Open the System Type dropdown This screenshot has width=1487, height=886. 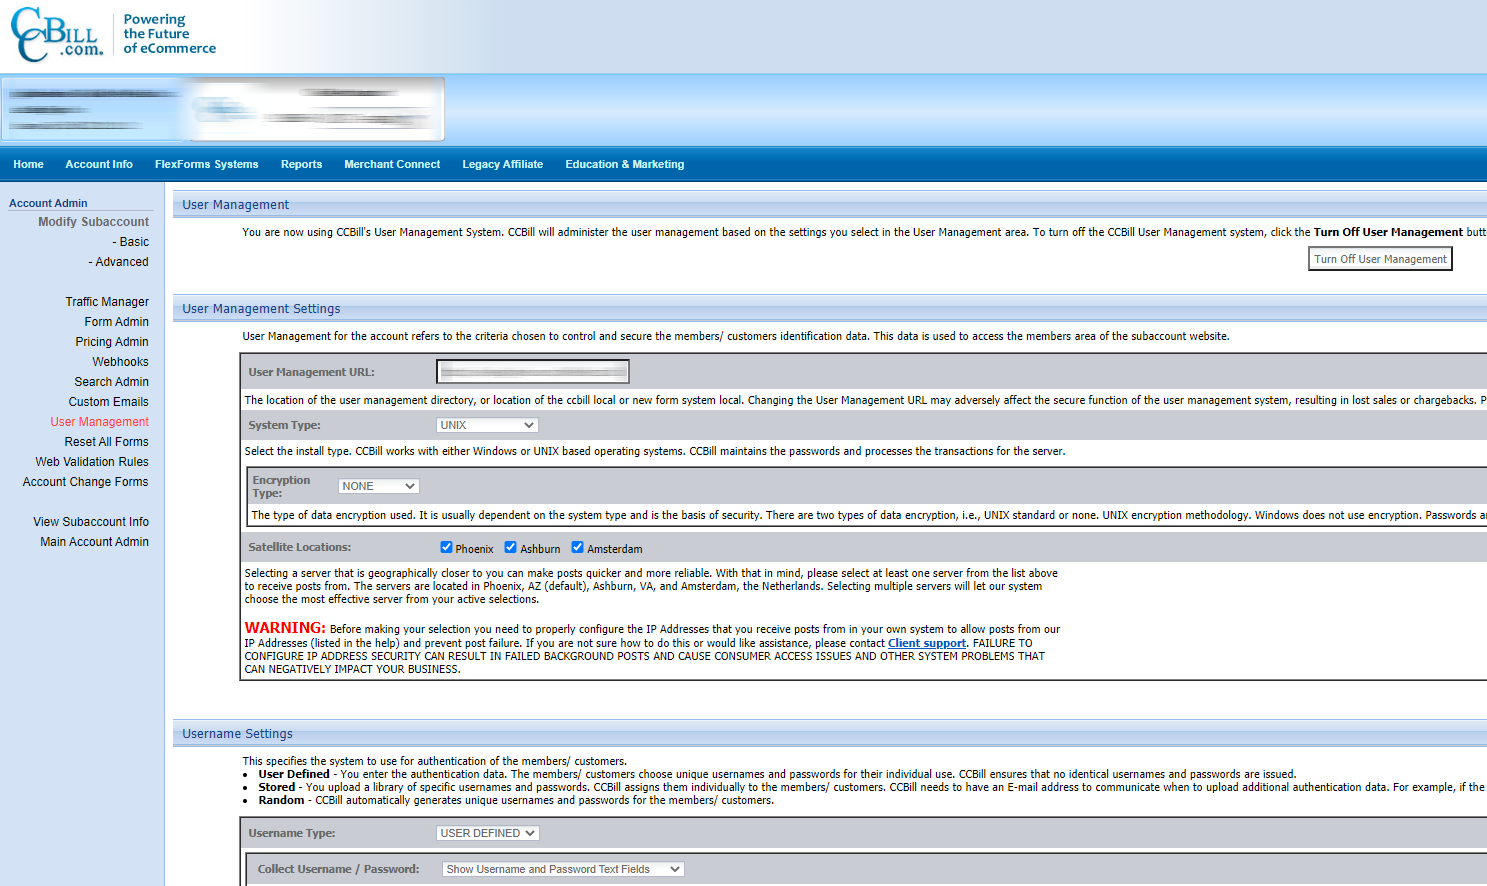pyautogui.click(x=487, y=425)
